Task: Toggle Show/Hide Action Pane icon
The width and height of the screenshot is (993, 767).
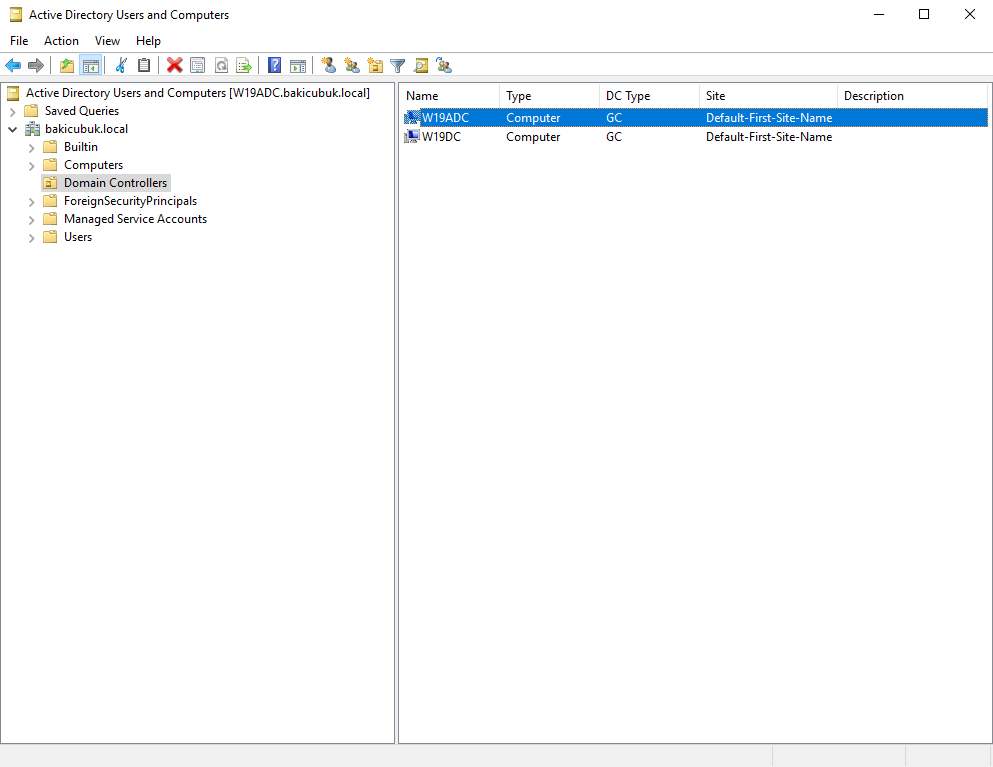Action: tap(298, 65)
